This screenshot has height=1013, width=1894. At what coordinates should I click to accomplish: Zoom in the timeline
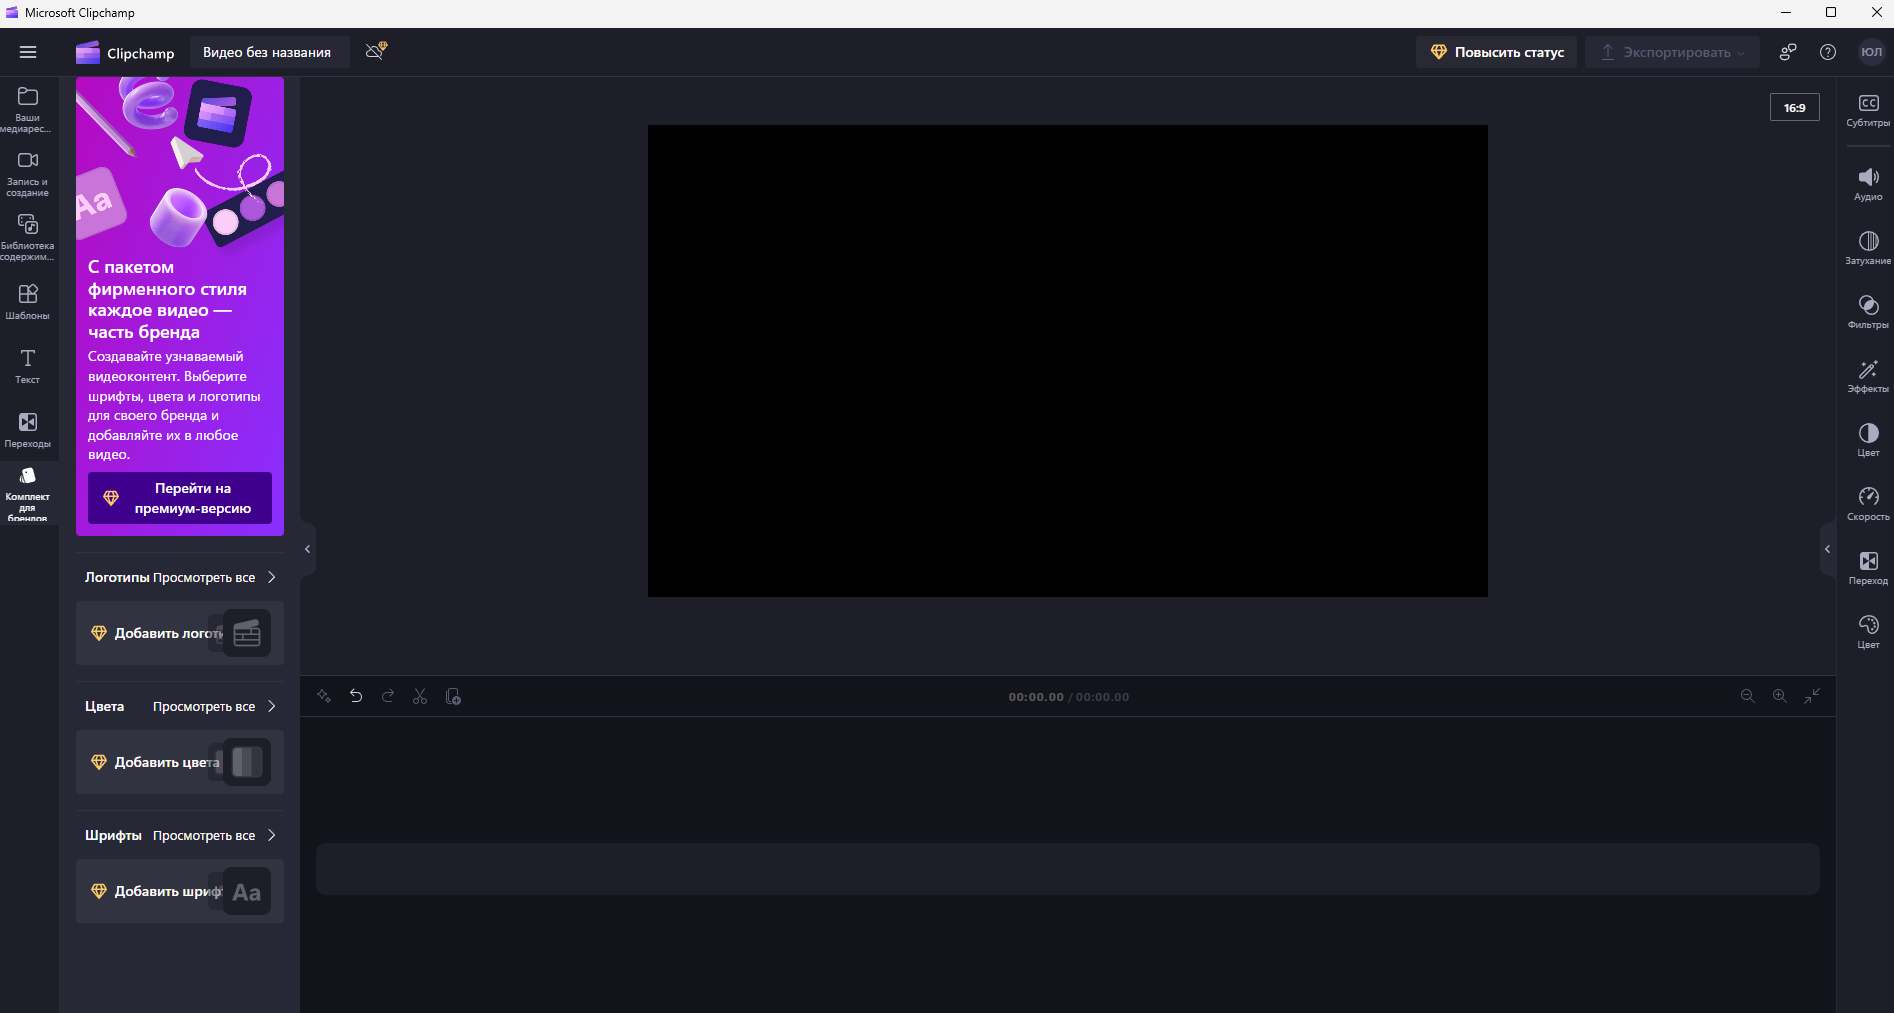1780,696
